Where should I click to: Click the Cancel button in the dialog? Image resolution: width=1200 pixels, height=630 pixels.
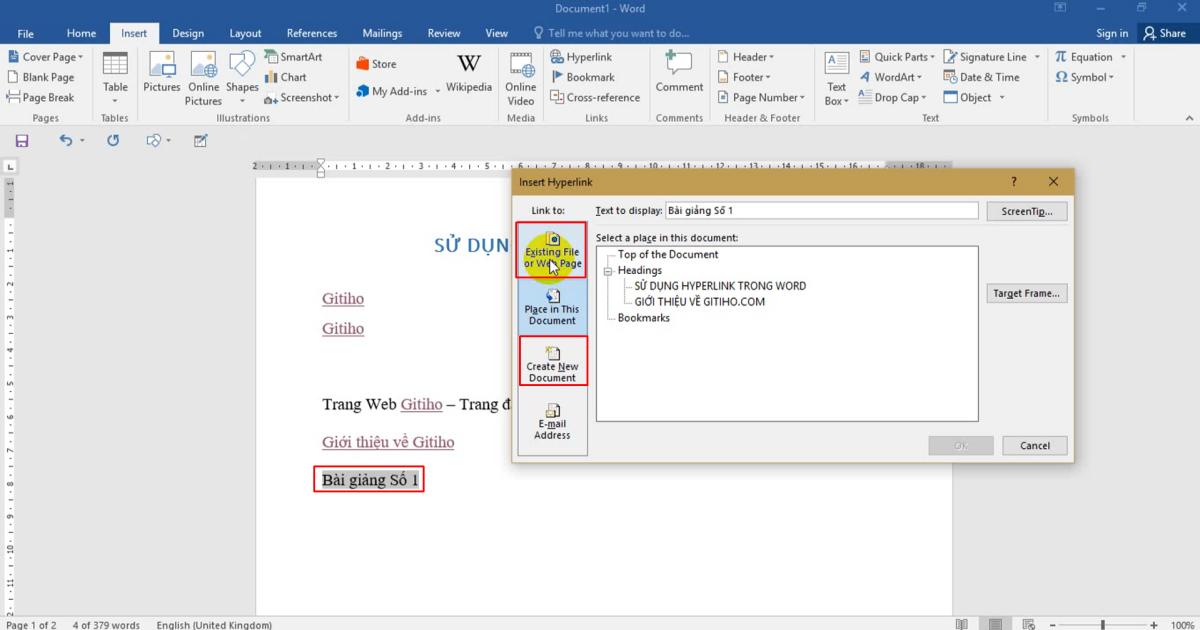(x=1034, y=445)
